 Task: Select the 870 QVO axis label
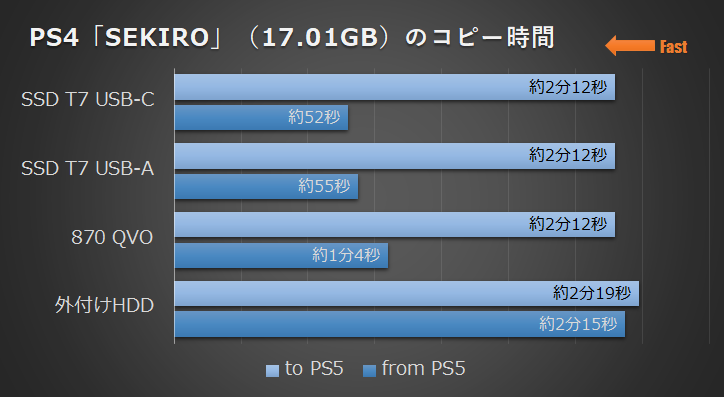point(112,237)
